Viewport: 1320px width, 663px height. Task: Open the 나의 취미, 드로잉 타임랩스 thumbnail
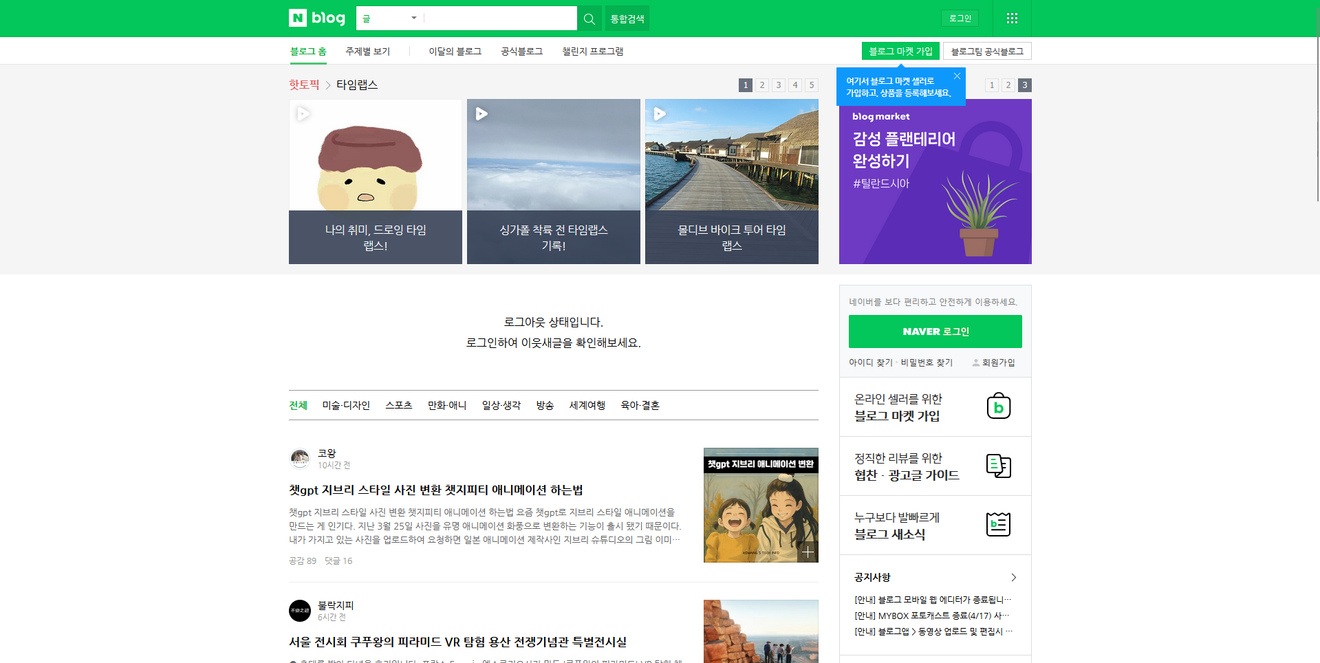(x=375, y=181)
